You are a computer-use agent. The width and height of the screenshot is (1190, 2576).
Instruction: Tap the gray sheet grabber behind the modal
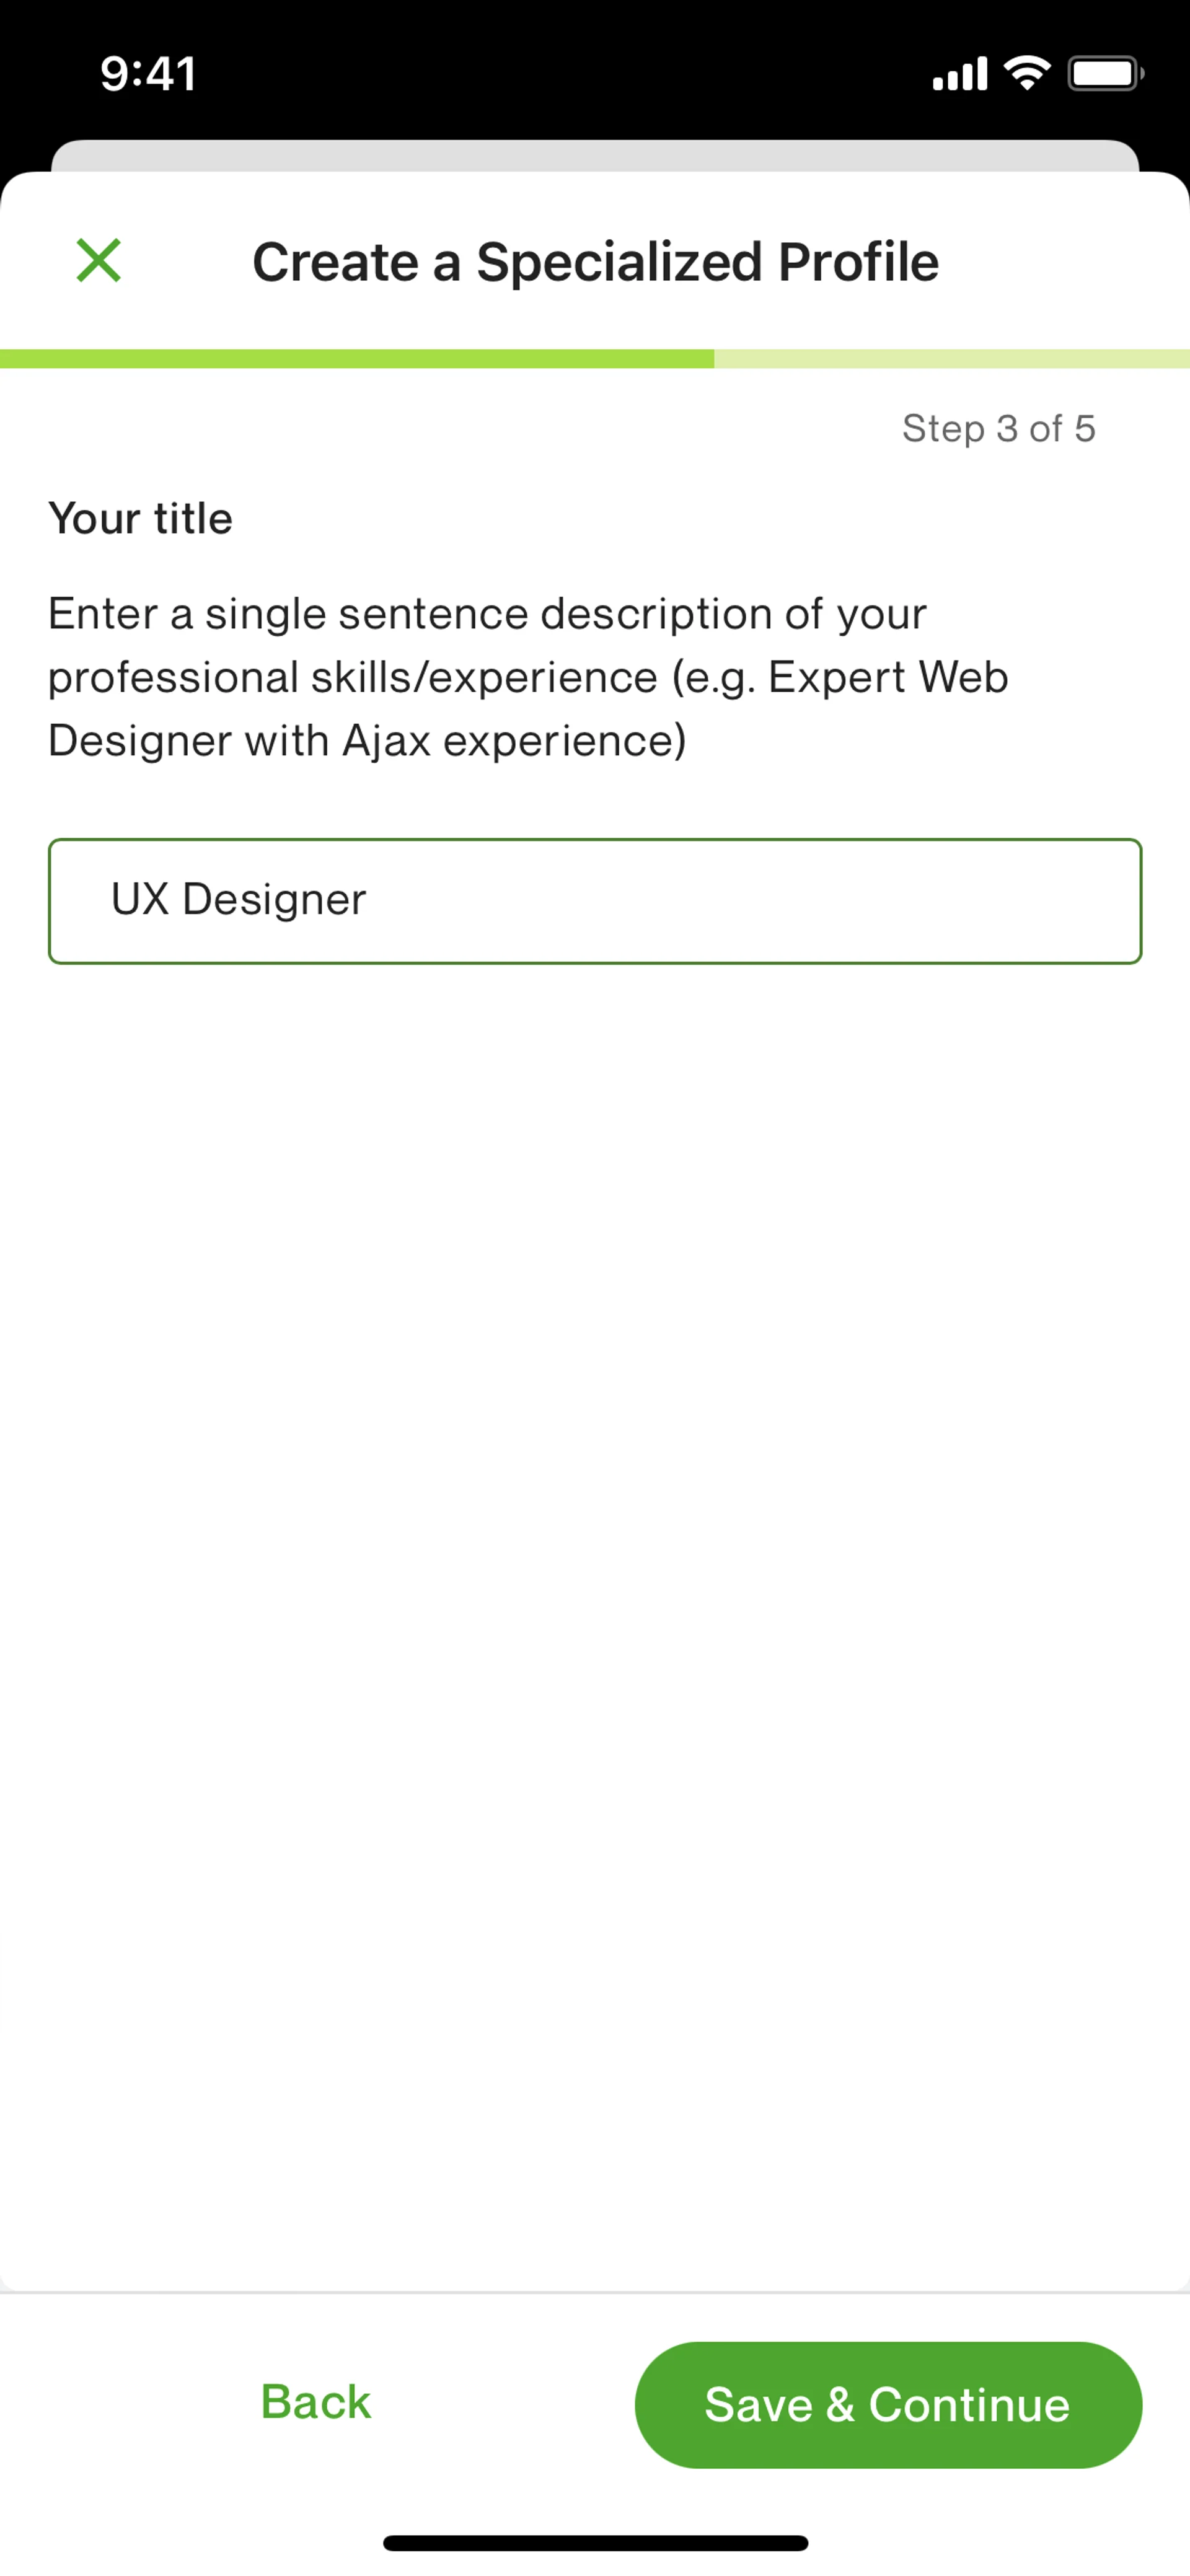point(595,156)
